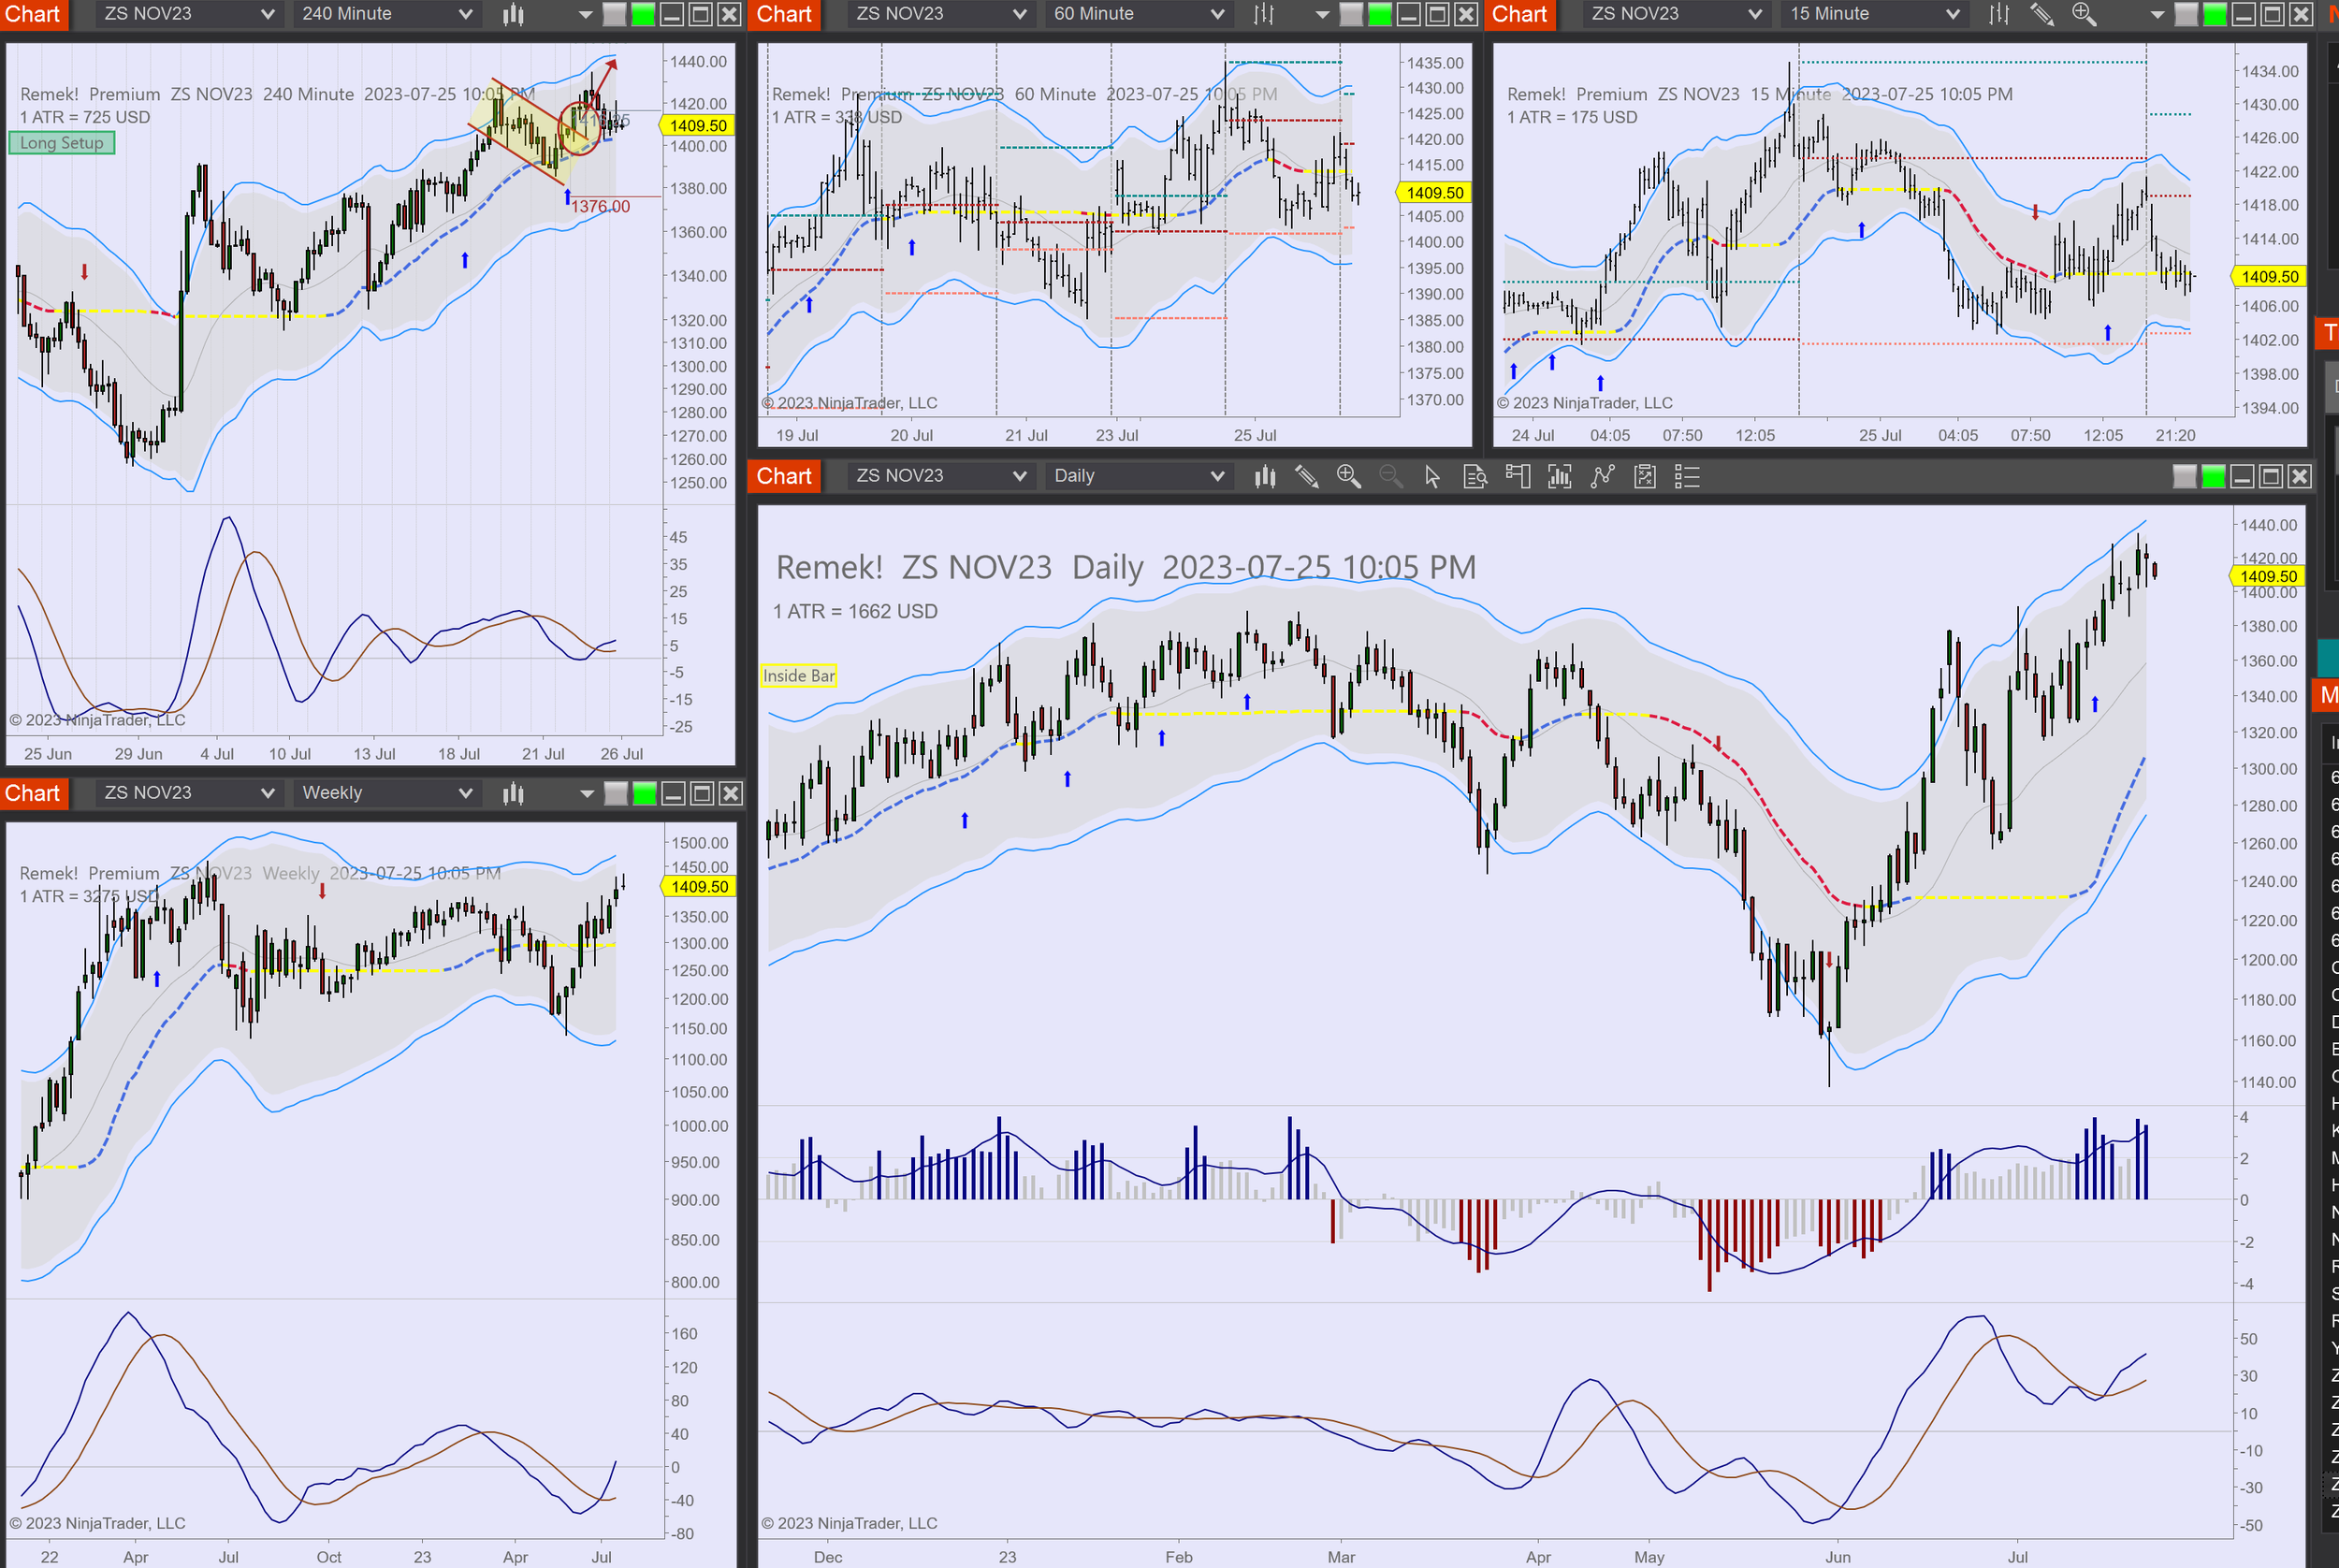Viewport: 2339px width, 1568px height.
Task: Open properties list icon in Daily toolbar
Action: 1687,476
